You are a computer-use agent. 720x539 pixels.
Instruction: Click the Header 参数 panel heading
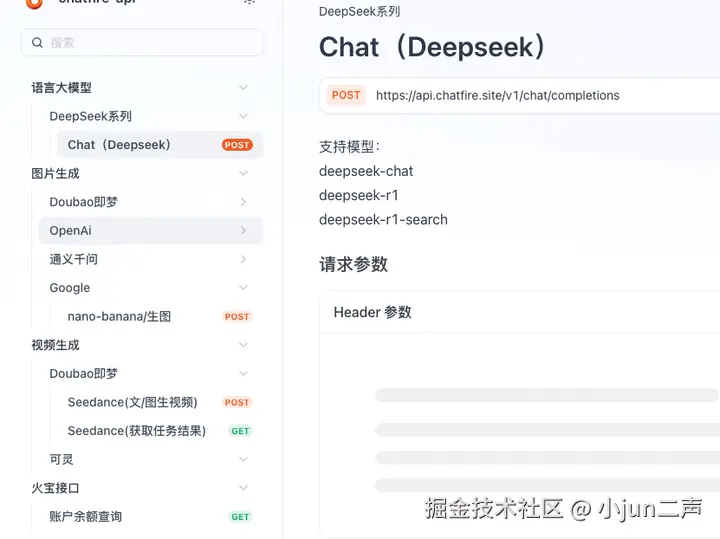pyautogui.click(x=372, y=312)
